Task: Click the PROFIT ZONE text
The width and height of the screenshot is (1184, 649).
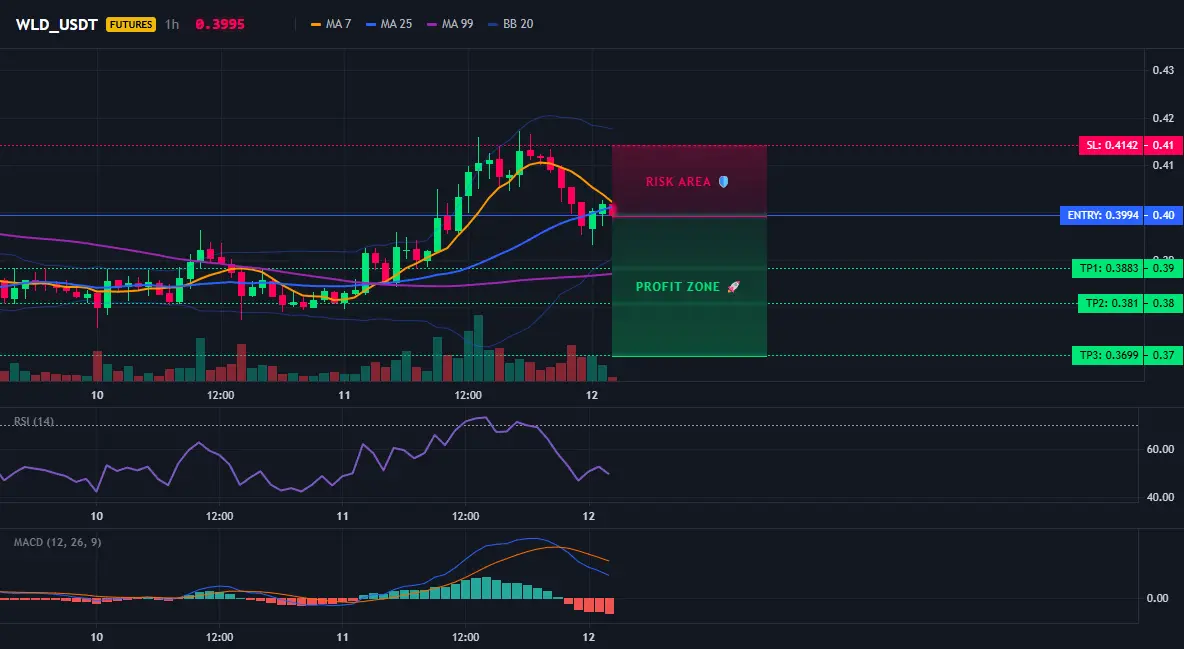Action: pyautogui.click(x=678, y=287)
